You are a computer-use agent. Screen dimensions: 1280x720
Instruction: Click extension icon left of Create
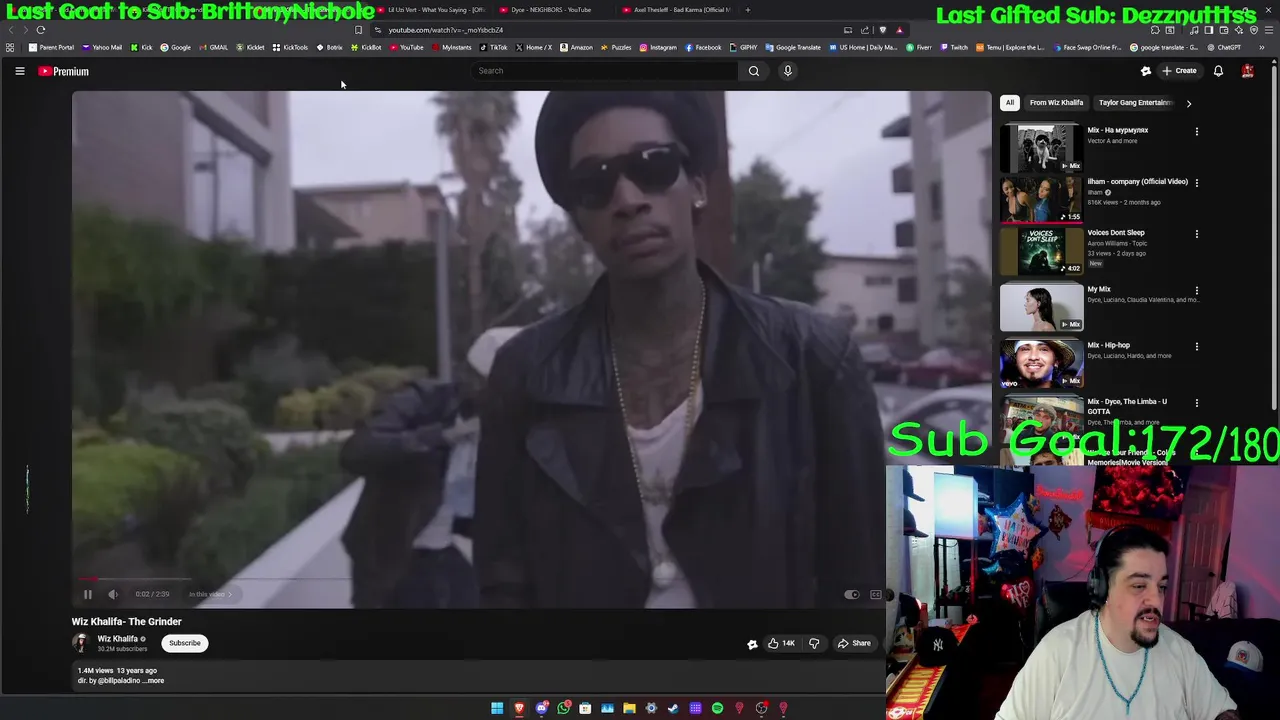1146,71
